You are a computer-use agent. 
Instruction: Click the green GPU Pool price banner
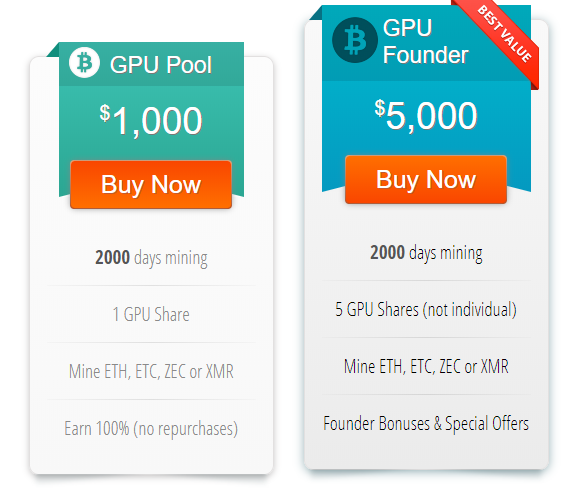pos(151,119)
